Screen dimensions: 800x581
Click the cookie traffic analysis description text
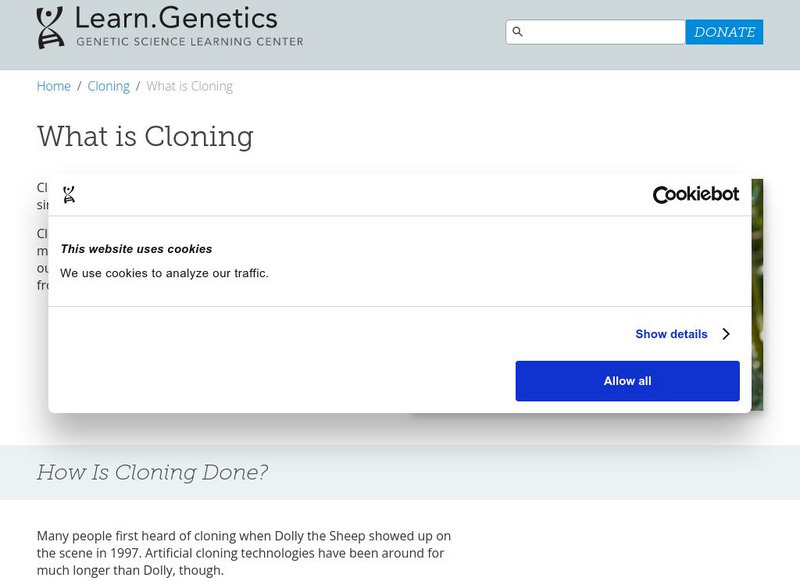[164, 273]
